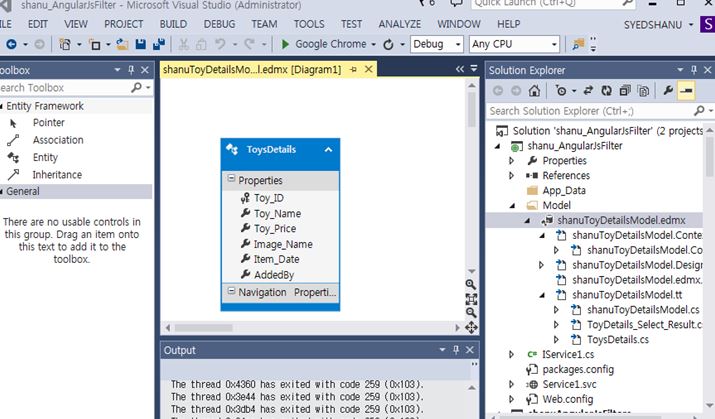
Task: Select the shanuToyDetailsModel edmx Diagram1 tab
Action: 252,69
